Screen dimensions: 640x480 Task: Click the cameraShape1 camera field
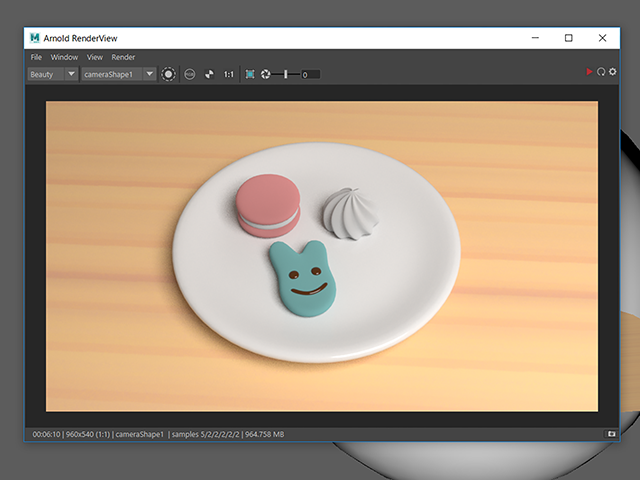pos(112,74)
